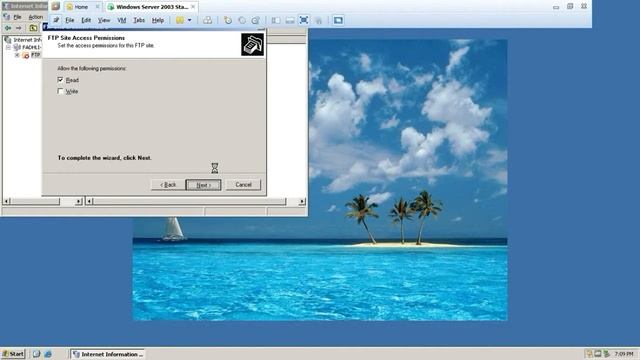
Task: Toggle the library sidebar view icon
Action: [276, 20]
